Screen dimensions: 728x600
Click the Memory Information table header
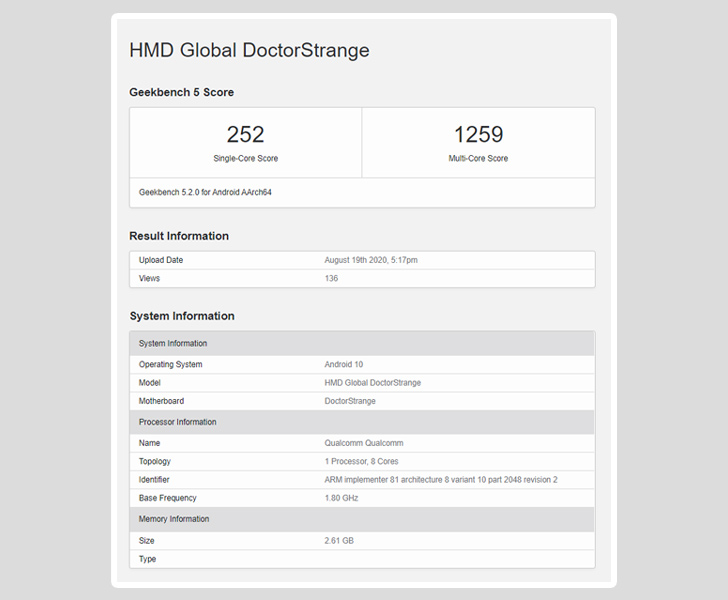pos(362,519)
